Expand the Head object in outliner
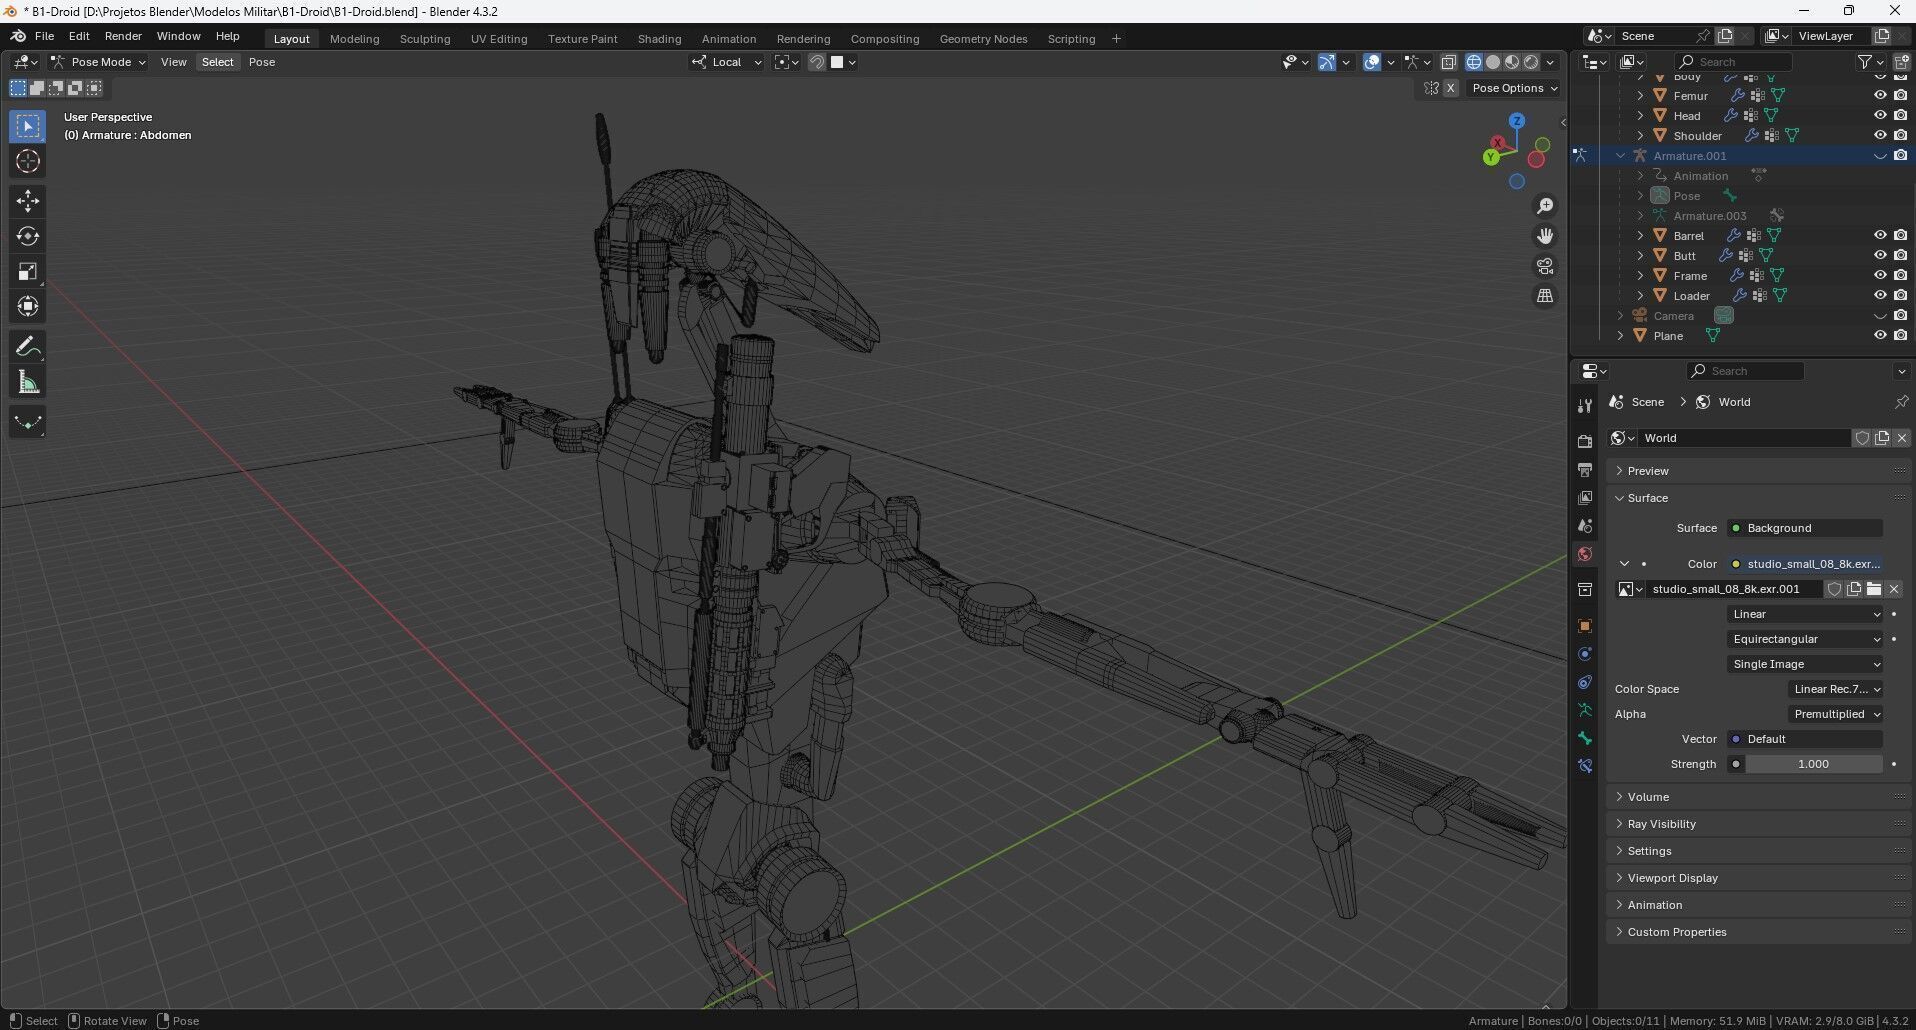The height and width of the screenshot is (1030, 1916). click(x=1640, y=116)
